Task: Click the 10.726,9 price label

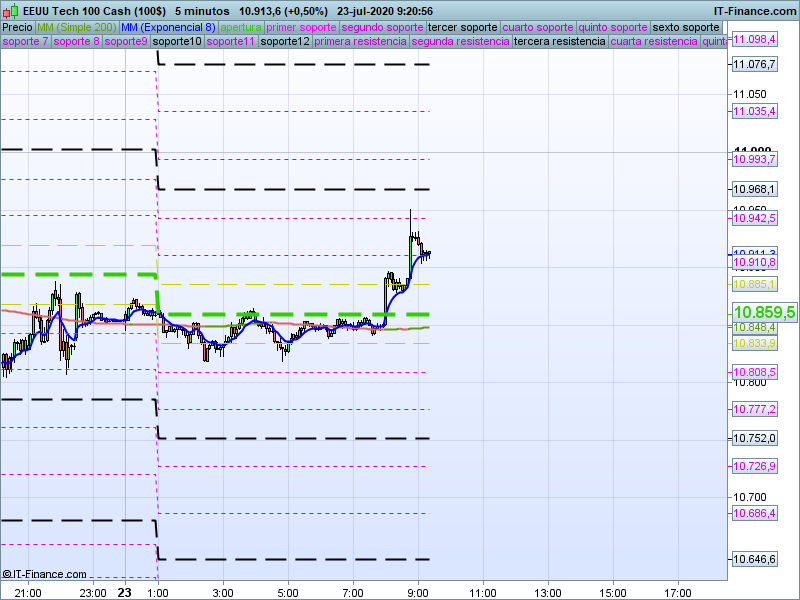Action: pyautogui.click(x=755, y=466)
